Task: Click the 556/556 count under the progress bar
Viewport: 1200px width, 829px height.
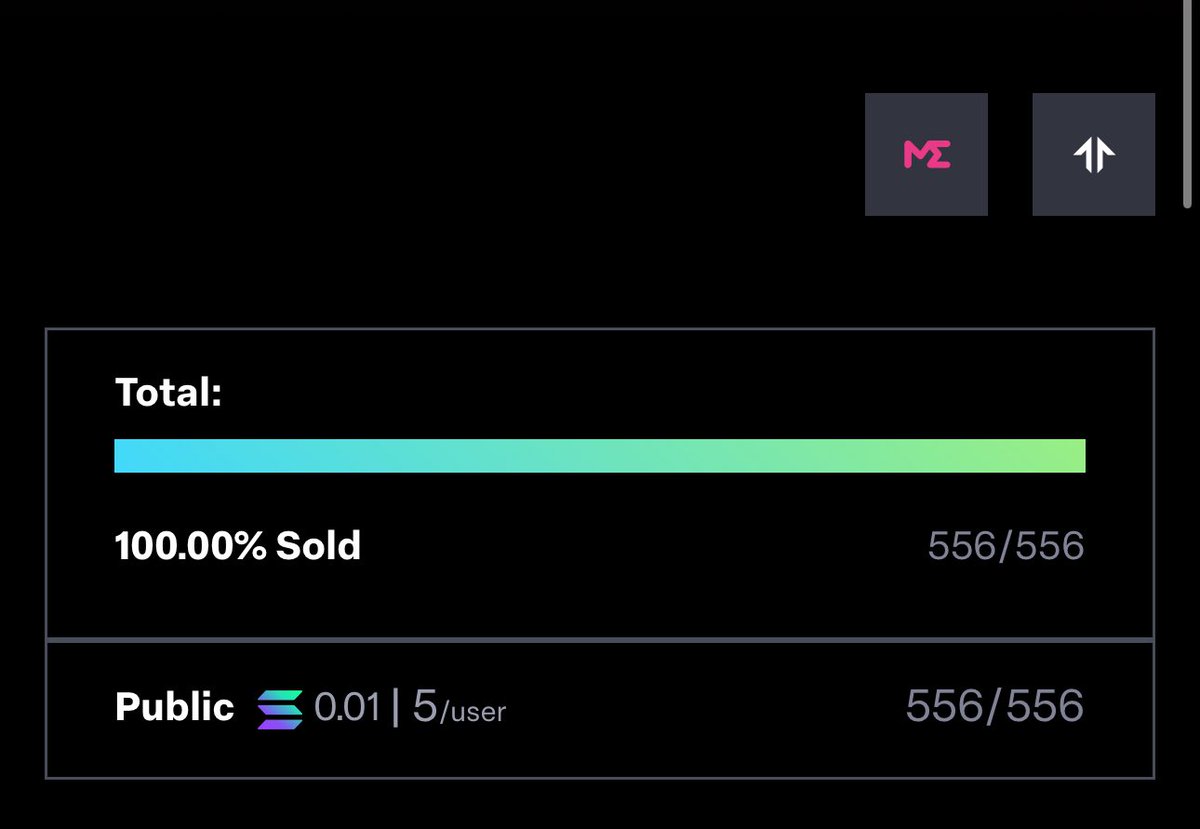Action: coord(1006,546)
